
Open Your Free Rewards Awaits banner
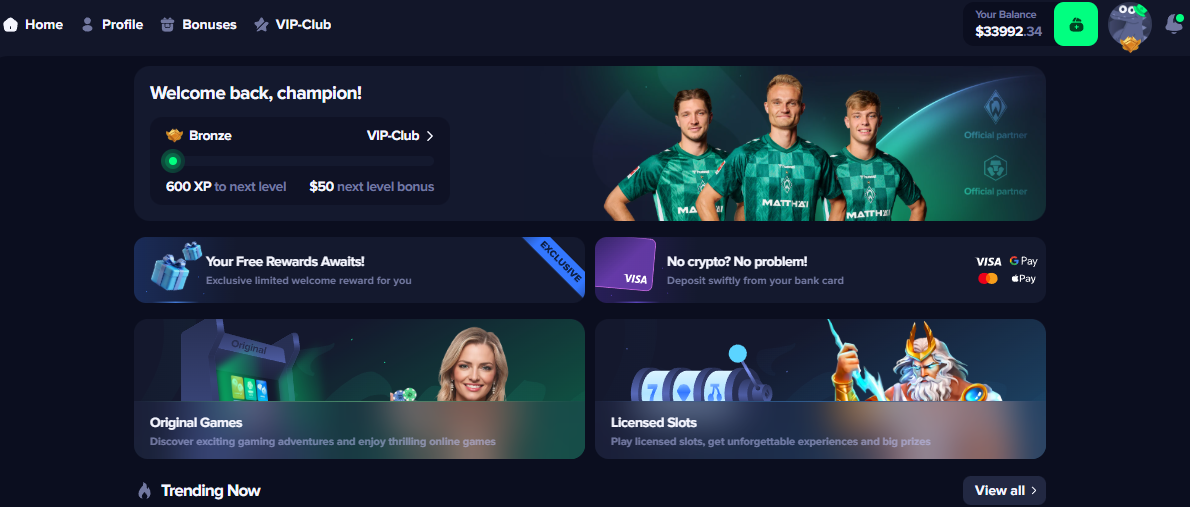pyautogui.click(x=360, y=269)
